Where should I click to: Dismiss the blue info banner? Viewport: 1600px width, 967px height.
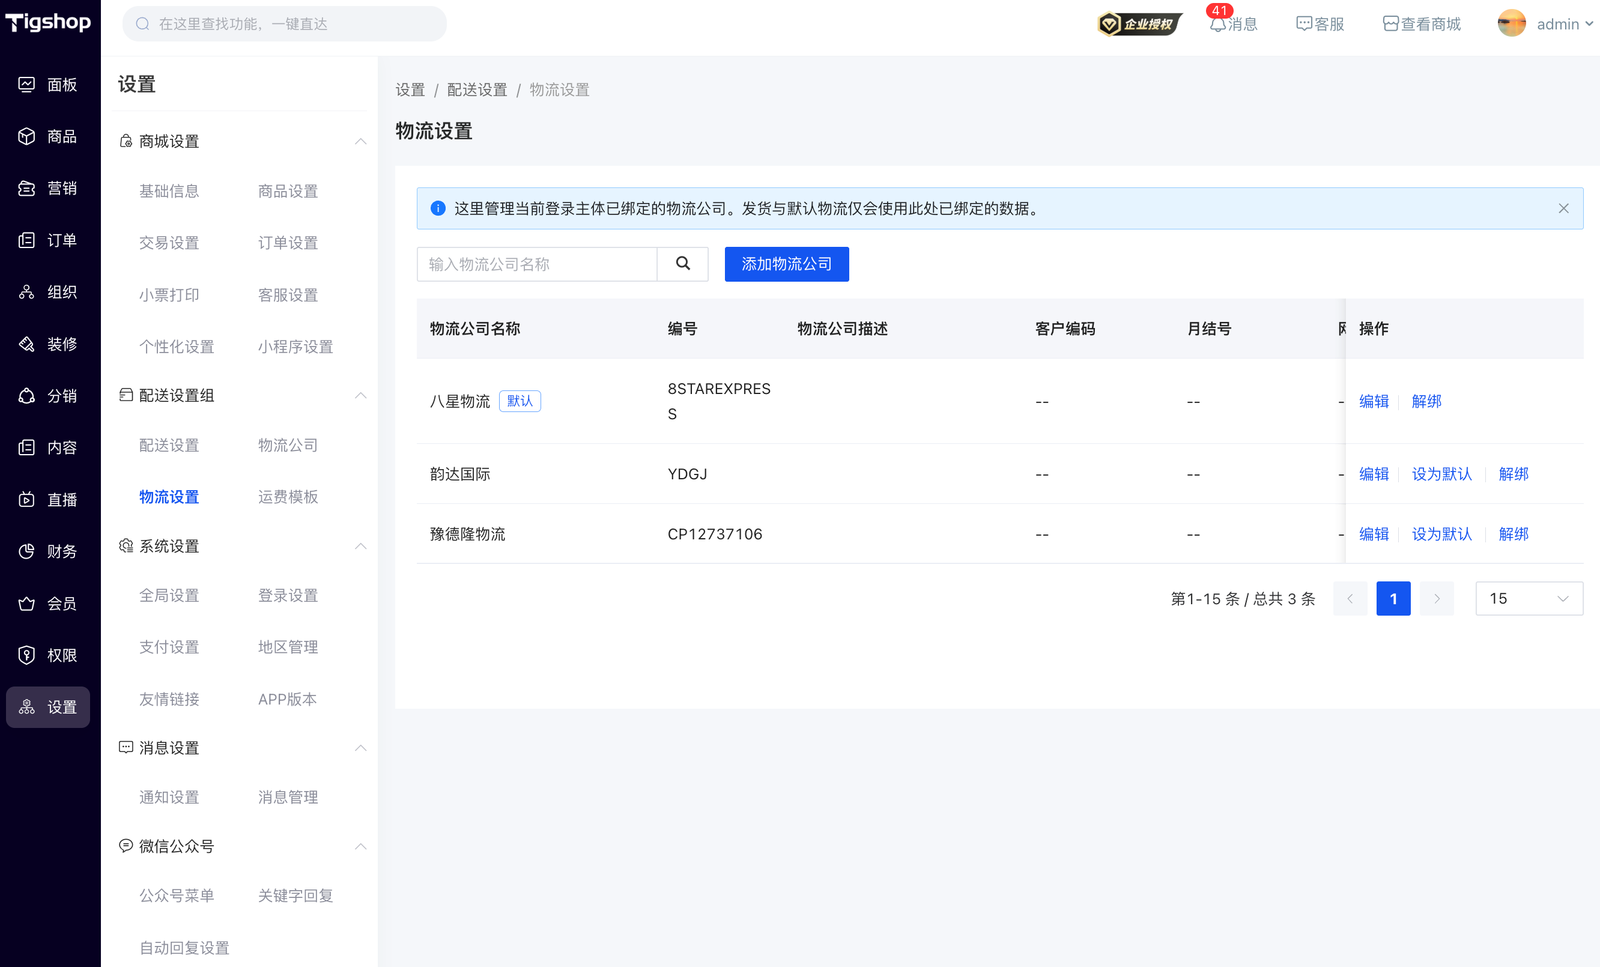[1563, 209]
